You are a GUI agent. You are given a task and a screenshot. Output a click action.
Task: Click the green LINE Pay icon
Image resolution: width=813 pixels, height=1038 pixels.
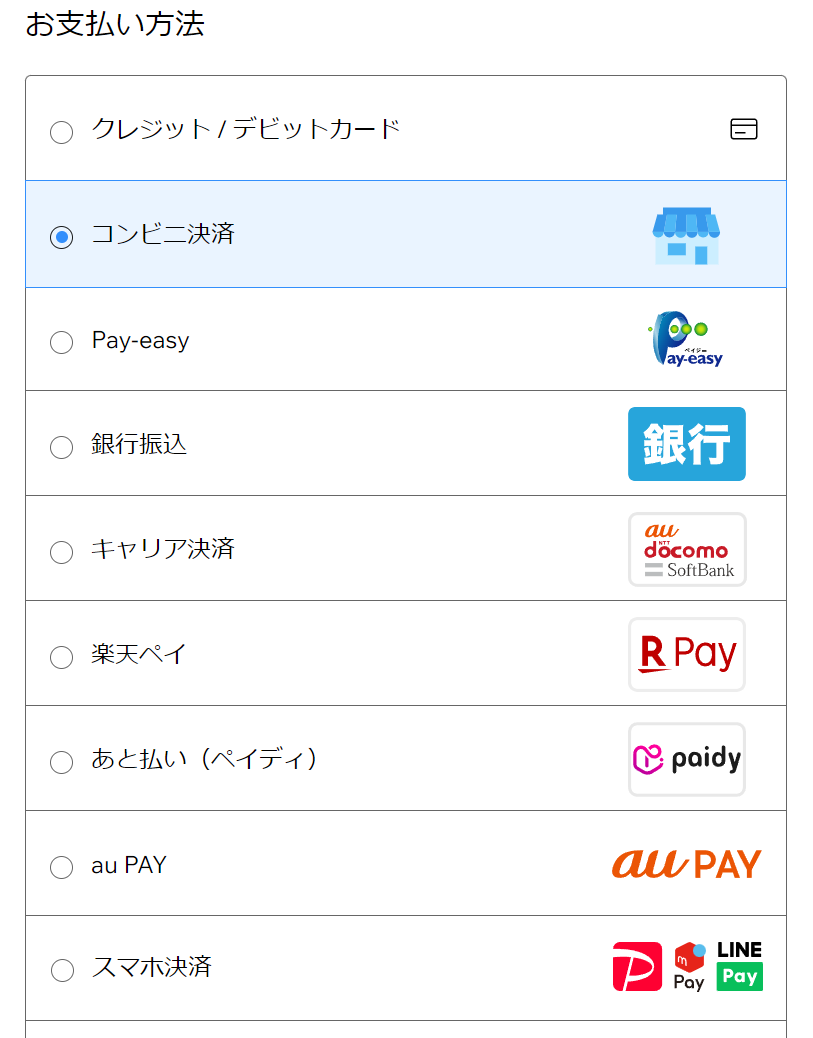click(x=740, y=966)
